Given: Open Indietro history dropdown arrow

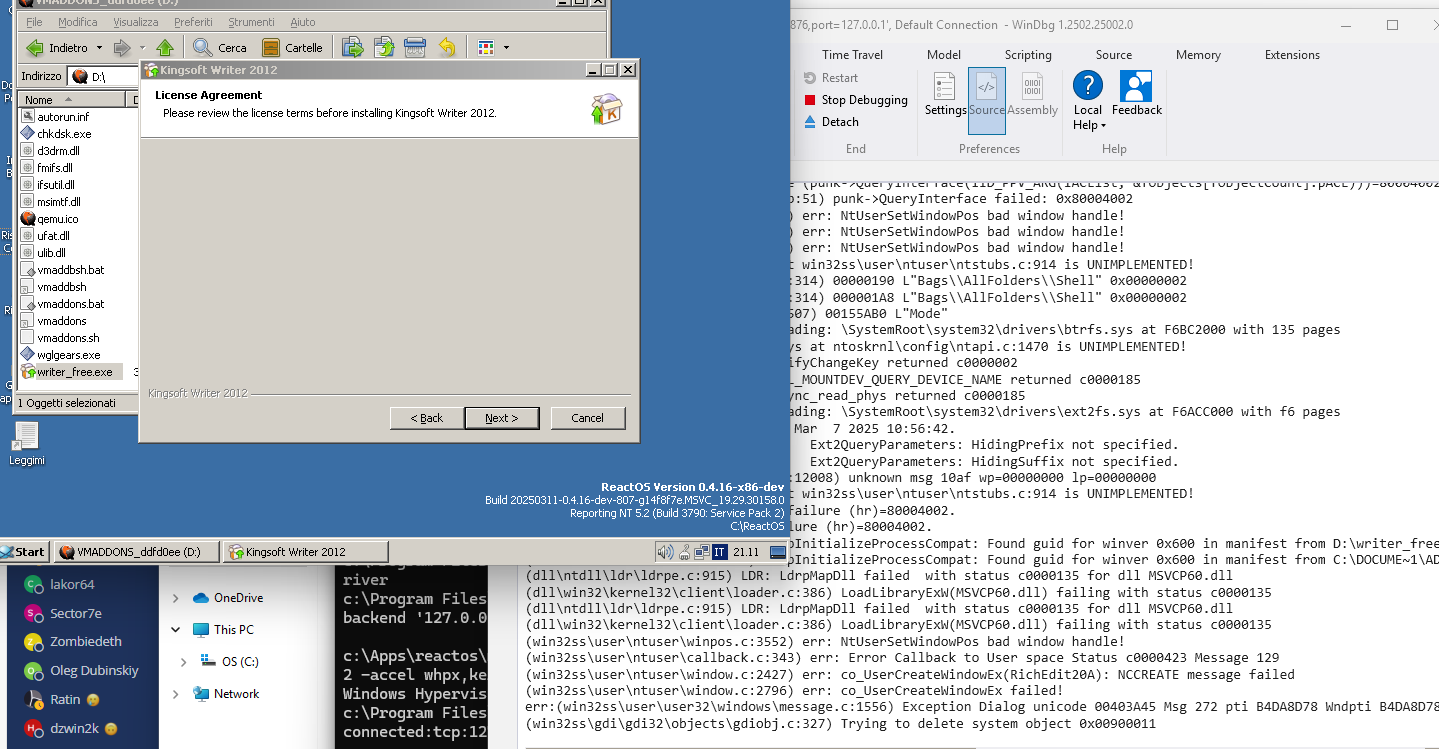Looking at the screenshot, I should pos(99,47).
